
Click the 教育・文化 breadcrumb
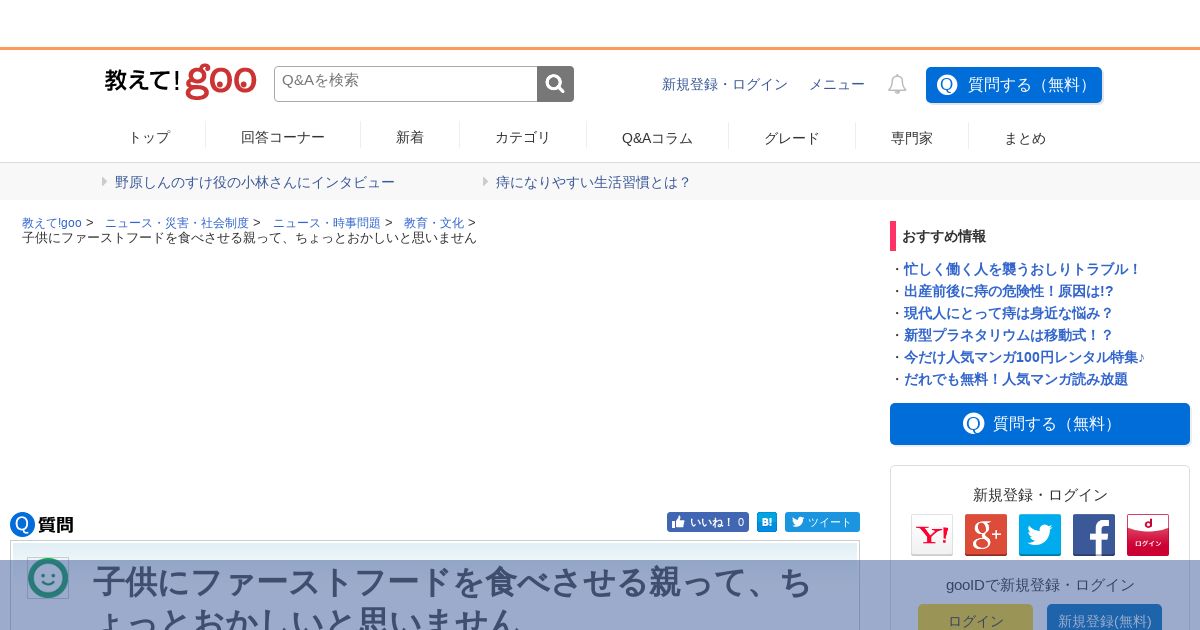click(434, 223)
